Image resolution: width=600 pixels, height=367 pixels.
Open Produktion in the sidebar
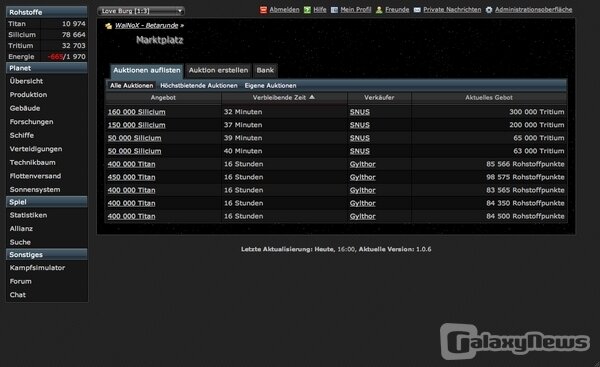[29, 95]
